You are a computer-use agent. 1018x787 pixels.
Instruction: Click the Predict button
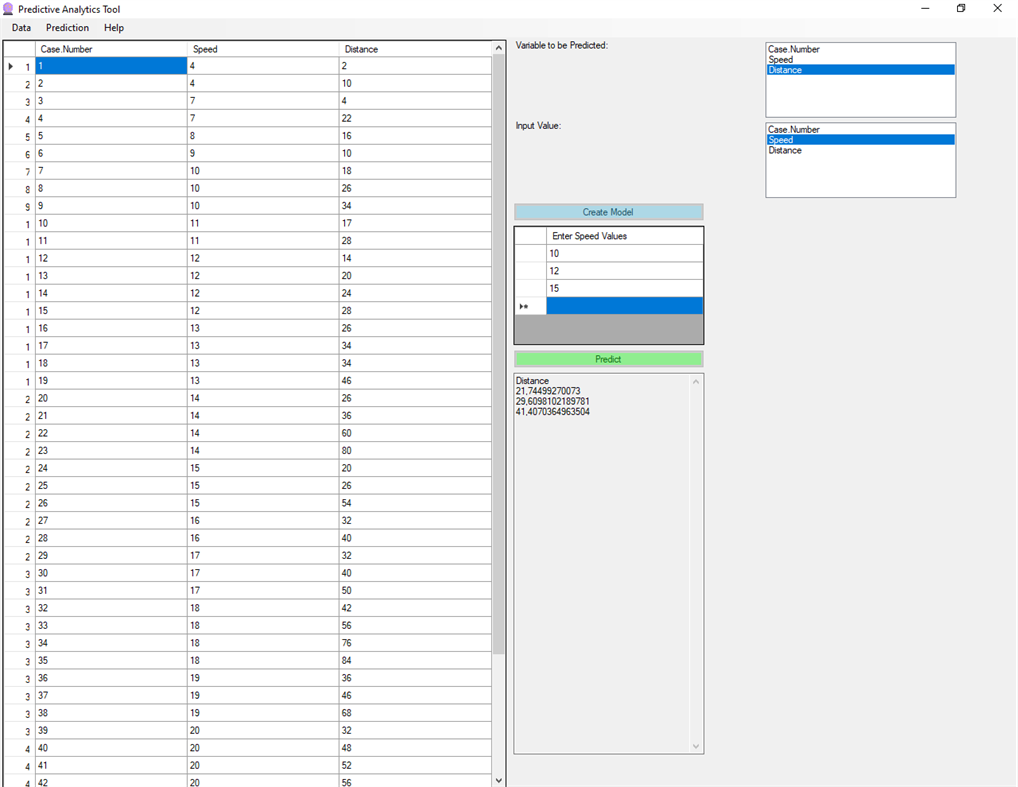pyautogui.click(x=607, y=358)
